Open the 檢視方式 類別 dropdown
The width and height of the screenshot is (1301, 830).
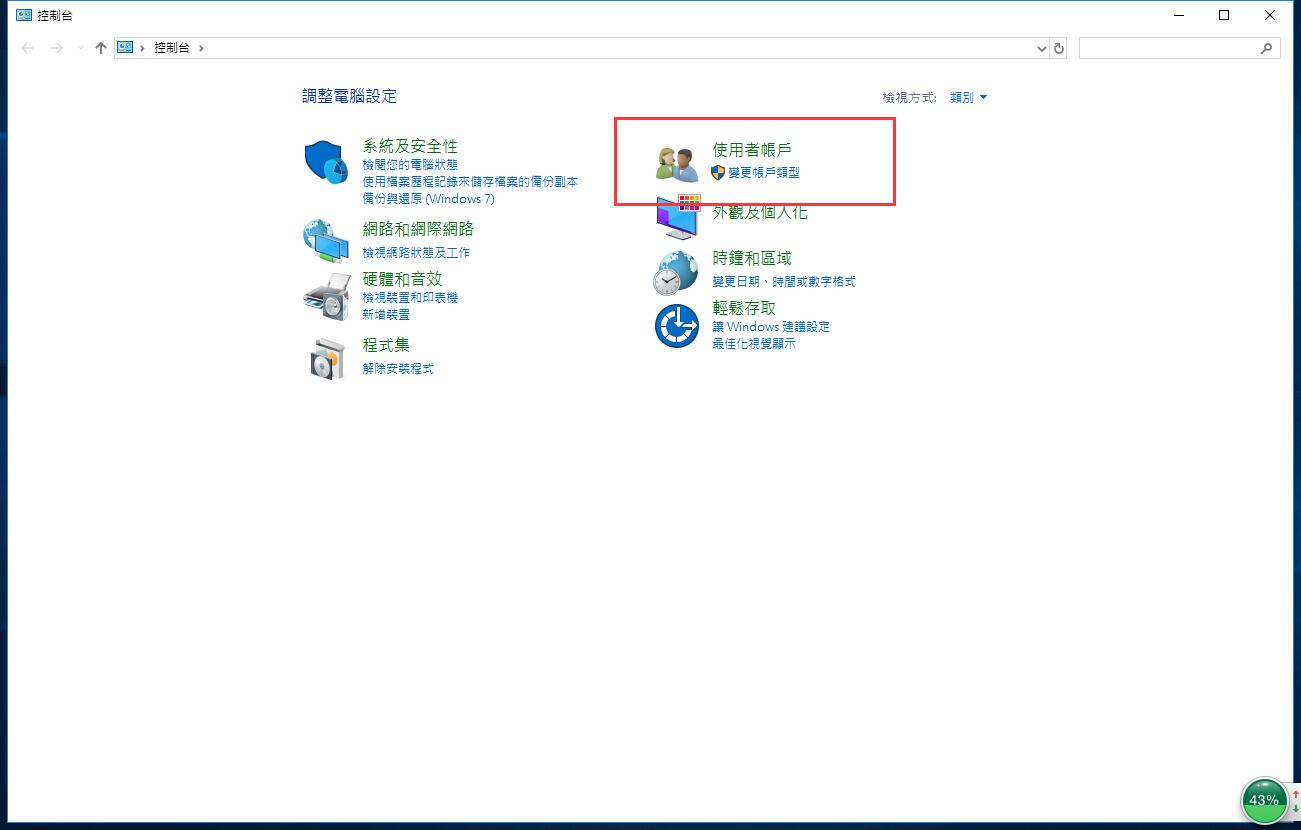click(968, 97)
